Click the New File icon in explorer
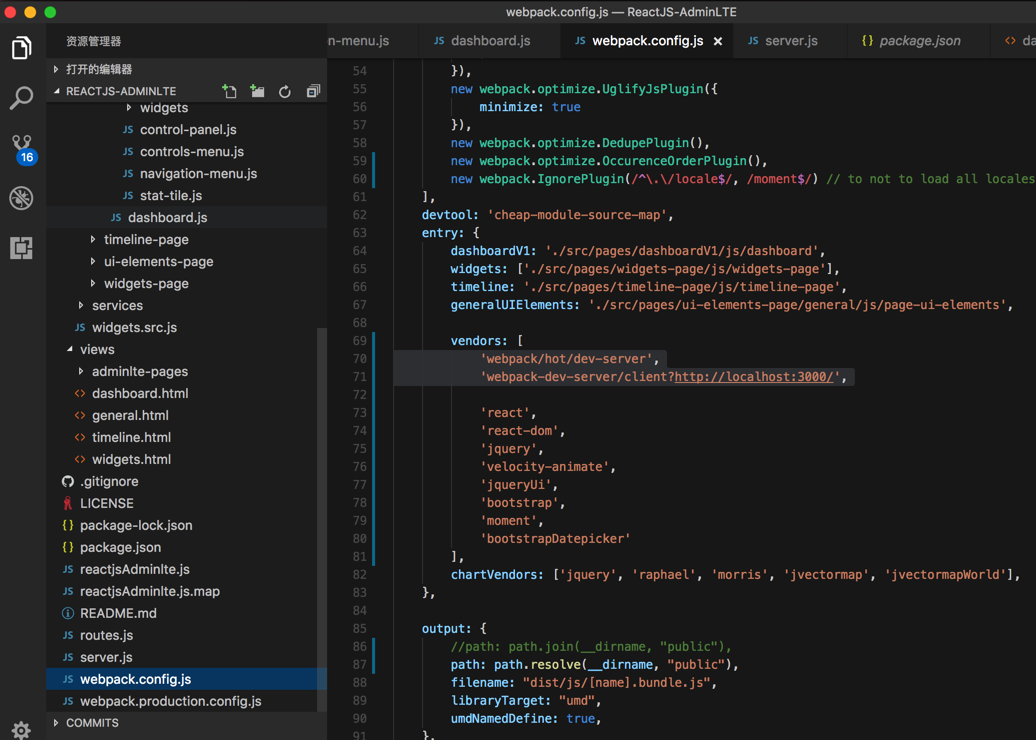1036x740 pixels. coord(229,92)
